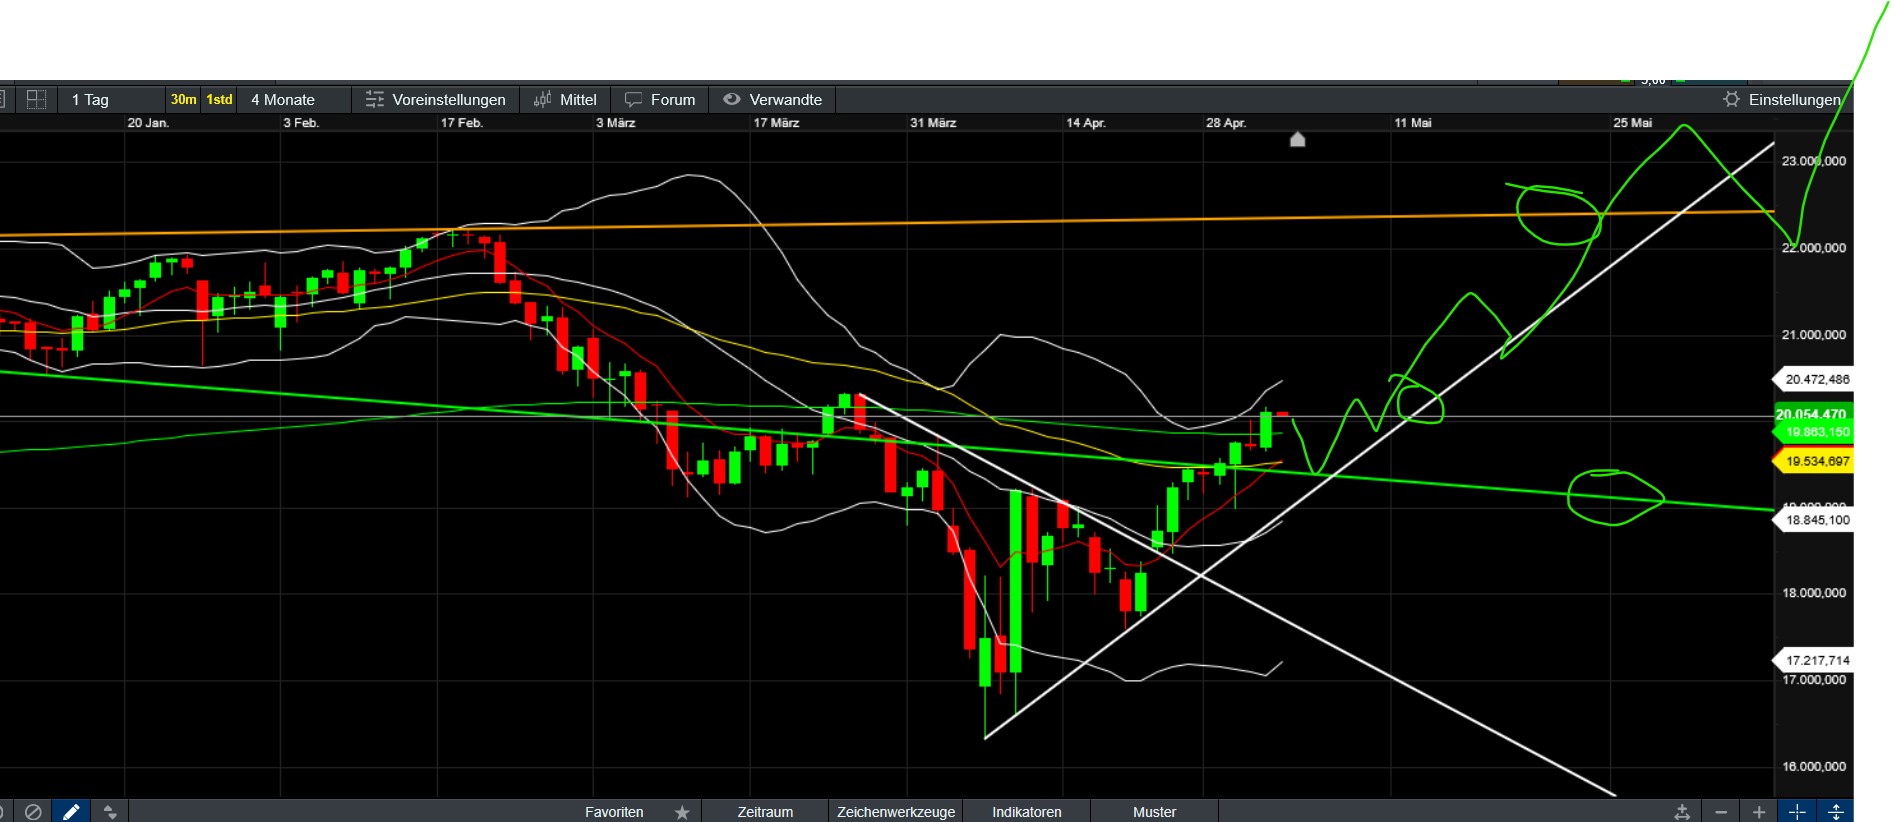Screen dimensions: 1891x822
Task: Open the chart layout grid icon
Action: point(36,99)
